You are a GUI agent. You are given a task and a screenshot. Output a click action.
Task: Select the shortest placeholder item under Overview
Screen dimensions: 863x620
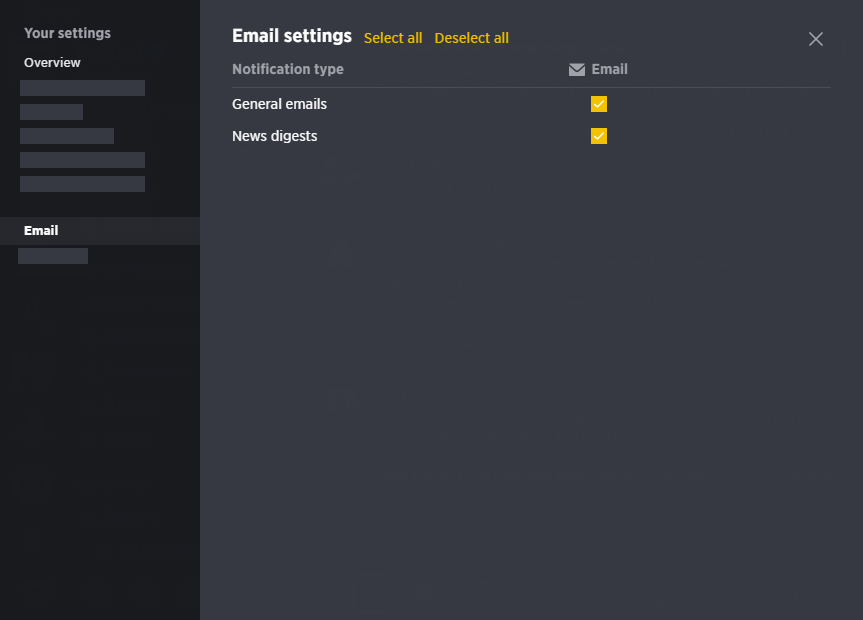click(51, 112)
